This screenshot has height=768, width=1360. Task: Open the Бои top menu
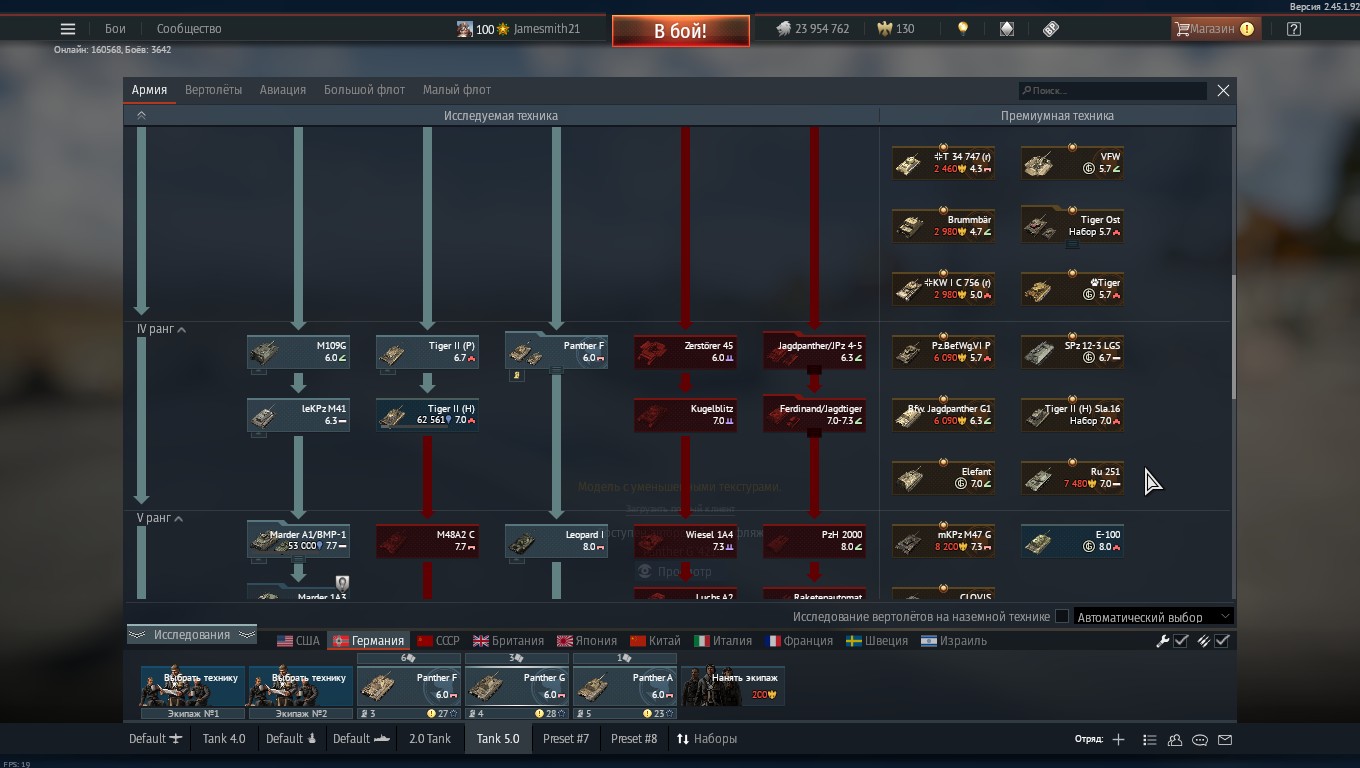[115, 29]
